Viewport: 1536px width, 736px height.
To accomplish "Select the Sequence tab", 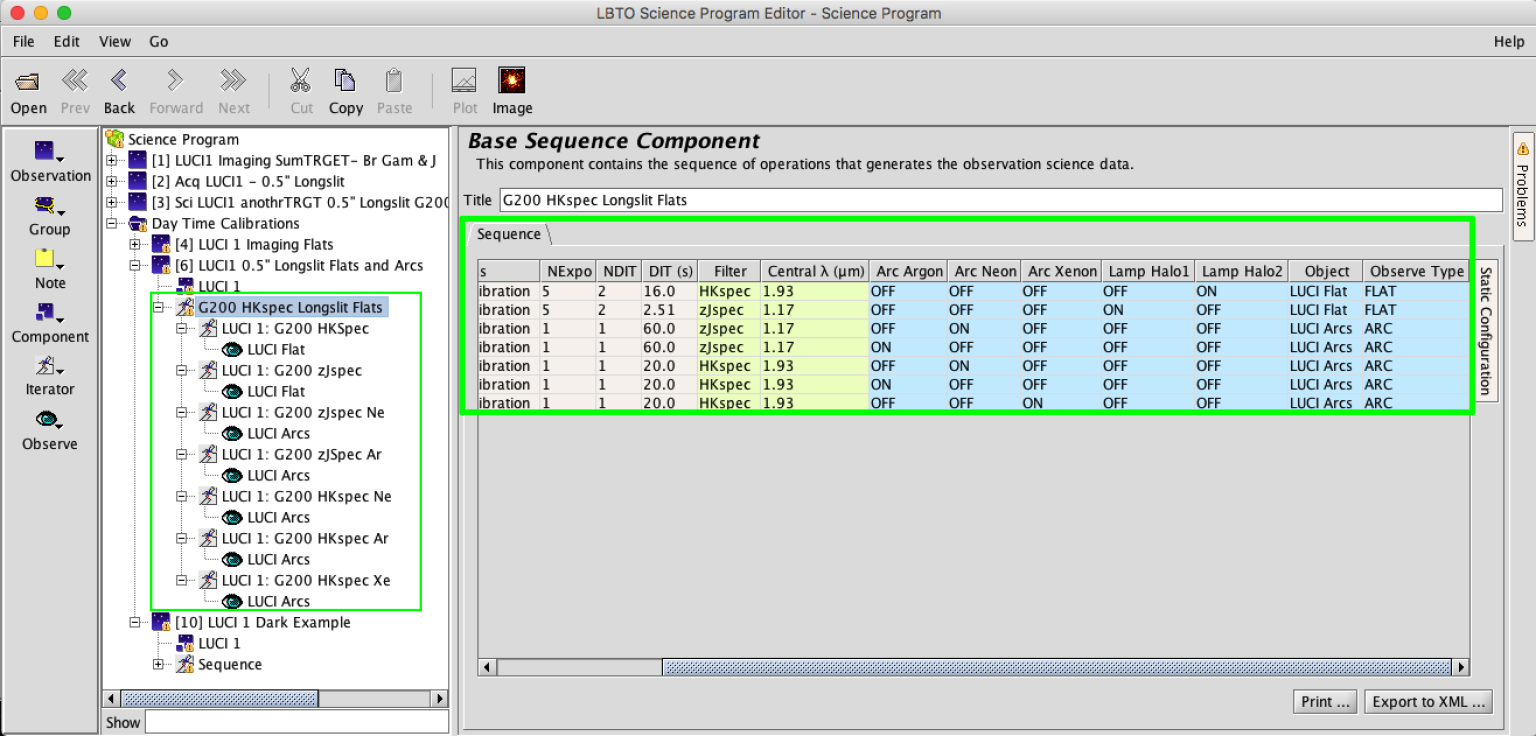I will pyautogui.click(x=509, y=234).
